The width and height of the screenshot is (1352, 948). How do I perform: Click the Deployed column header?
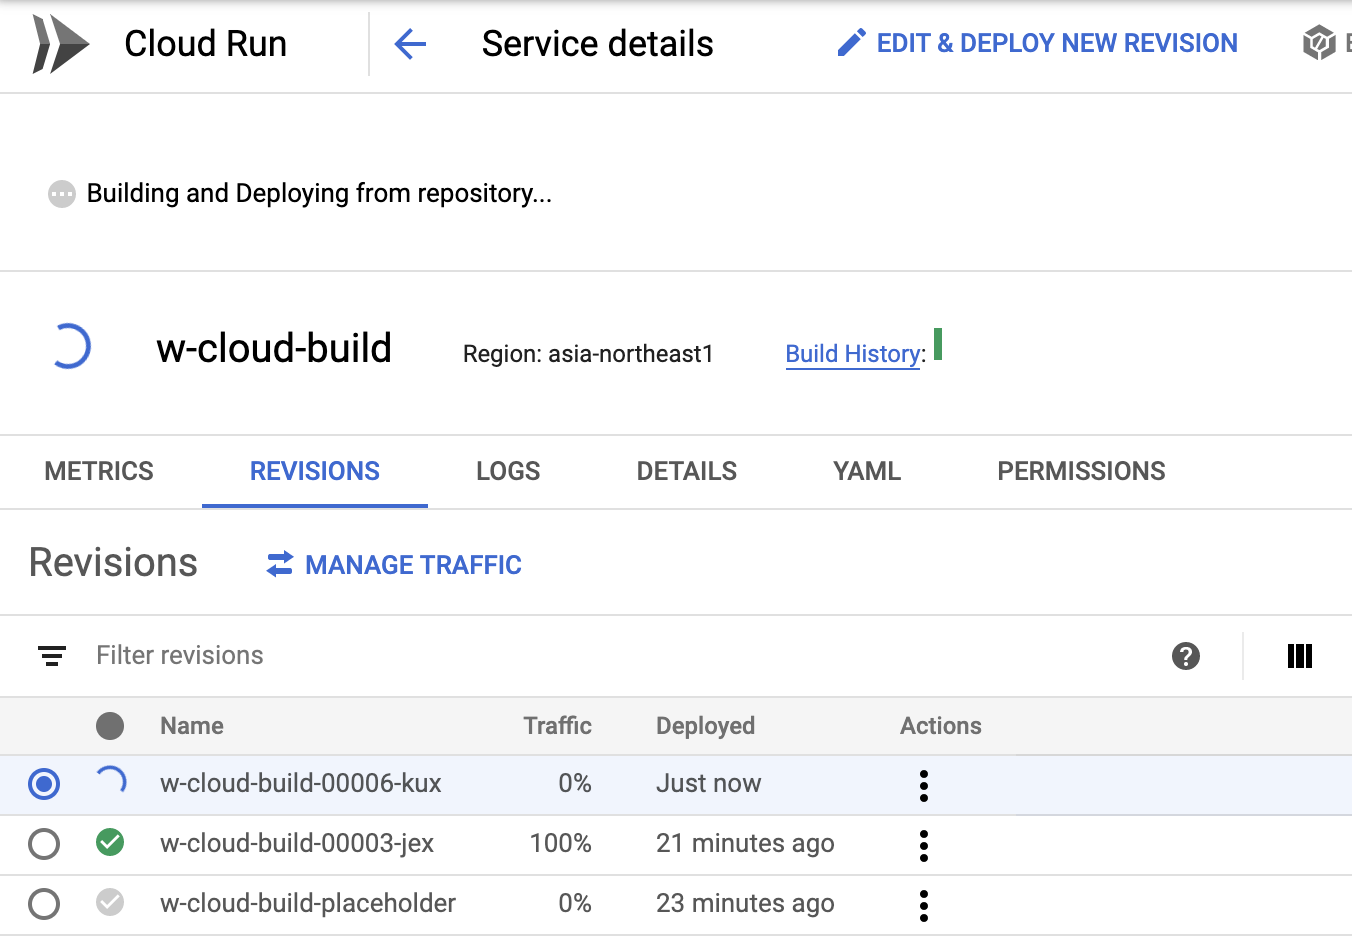705,726
